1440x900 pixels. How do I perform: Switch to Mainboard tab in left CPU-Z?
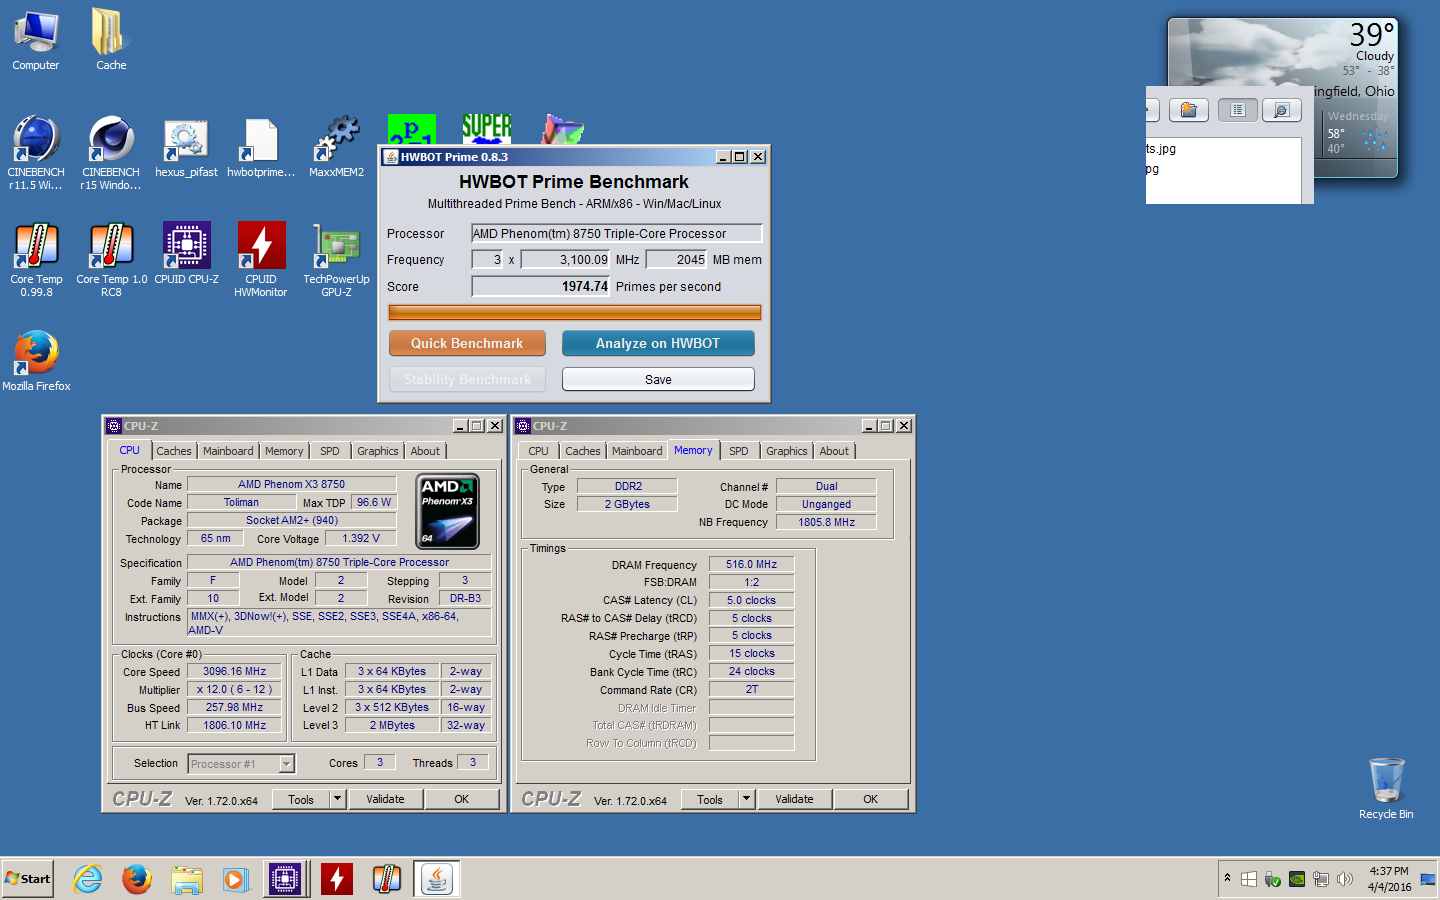228,451
